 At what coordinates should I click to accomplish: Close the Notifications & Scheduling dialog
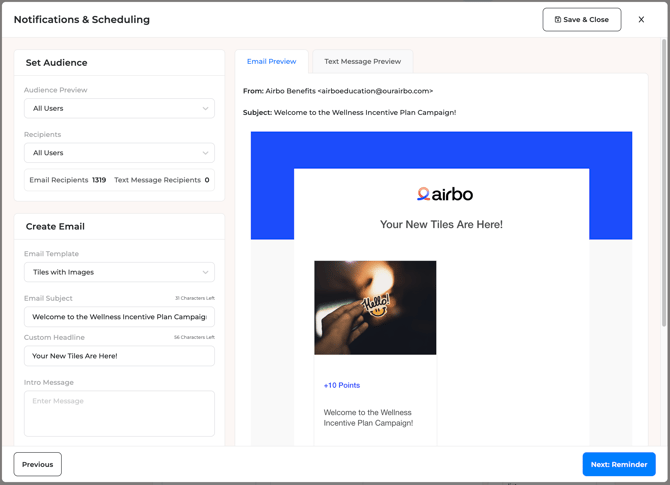[641, 20]
